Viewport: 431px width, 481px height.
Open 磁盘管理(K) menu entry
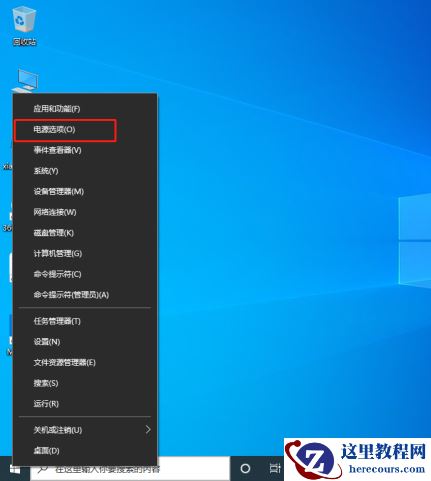(85, 233)
